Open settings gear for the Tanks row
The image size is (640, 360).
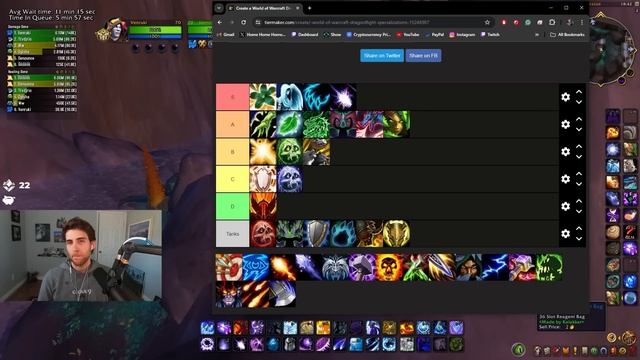point(565,233)
